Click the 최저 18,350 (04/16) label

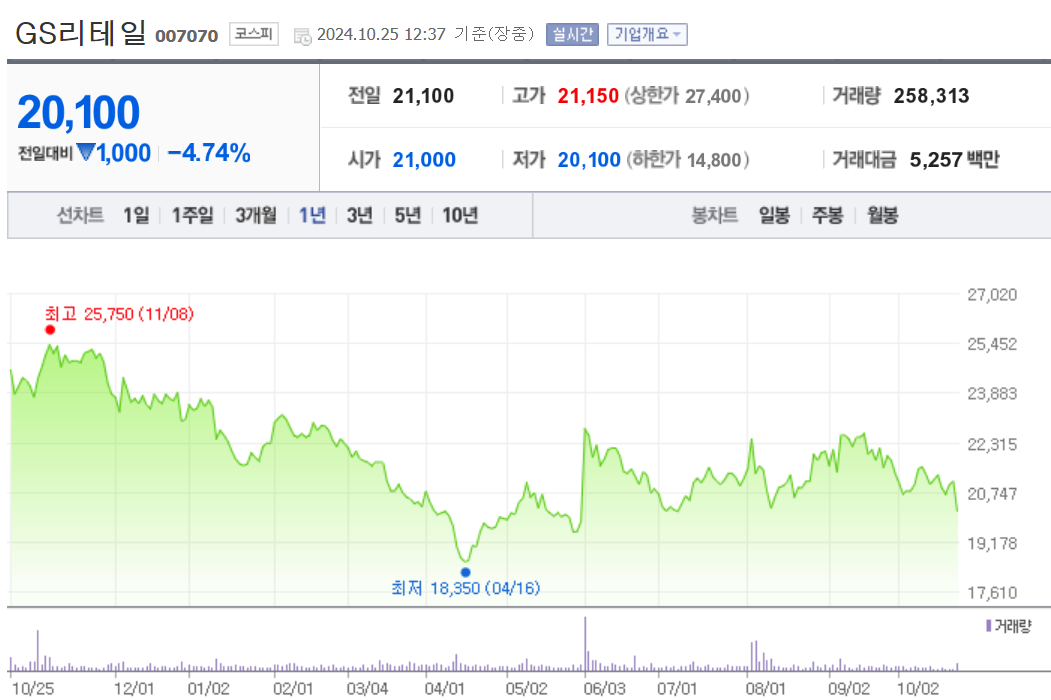click(466, 588)
